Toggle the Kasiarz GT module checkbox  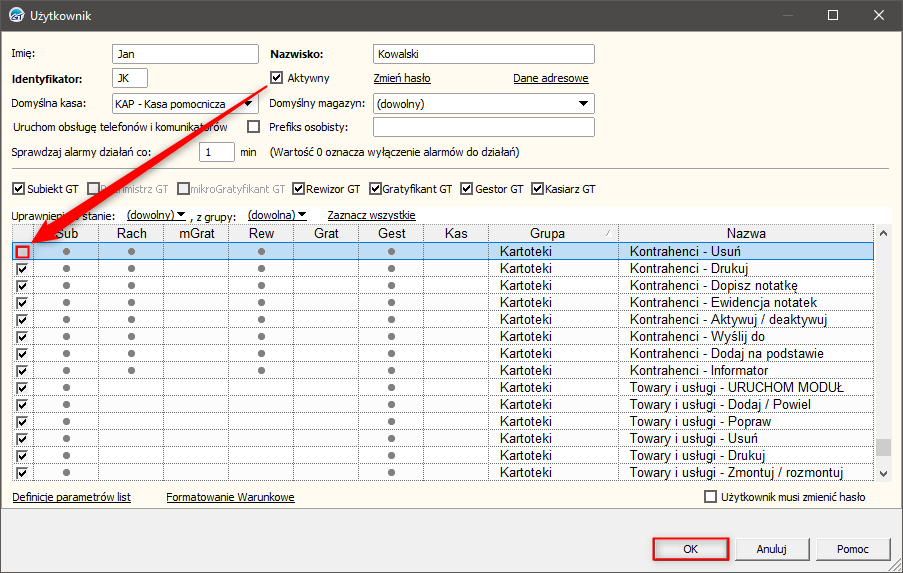(x=537, y=189)
